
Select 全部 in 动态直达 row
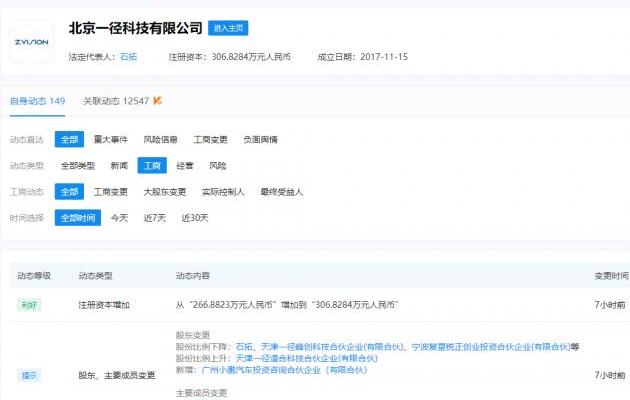(70, 139)
